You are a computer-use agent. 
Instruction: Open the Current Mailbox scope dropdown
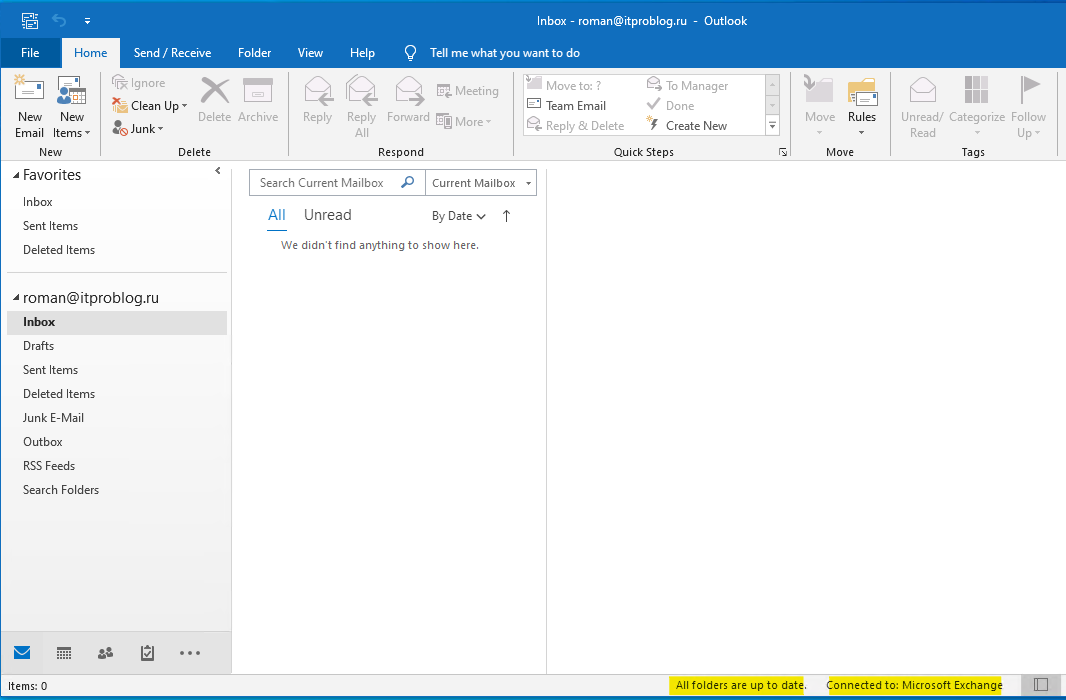[x=481, y=183]
